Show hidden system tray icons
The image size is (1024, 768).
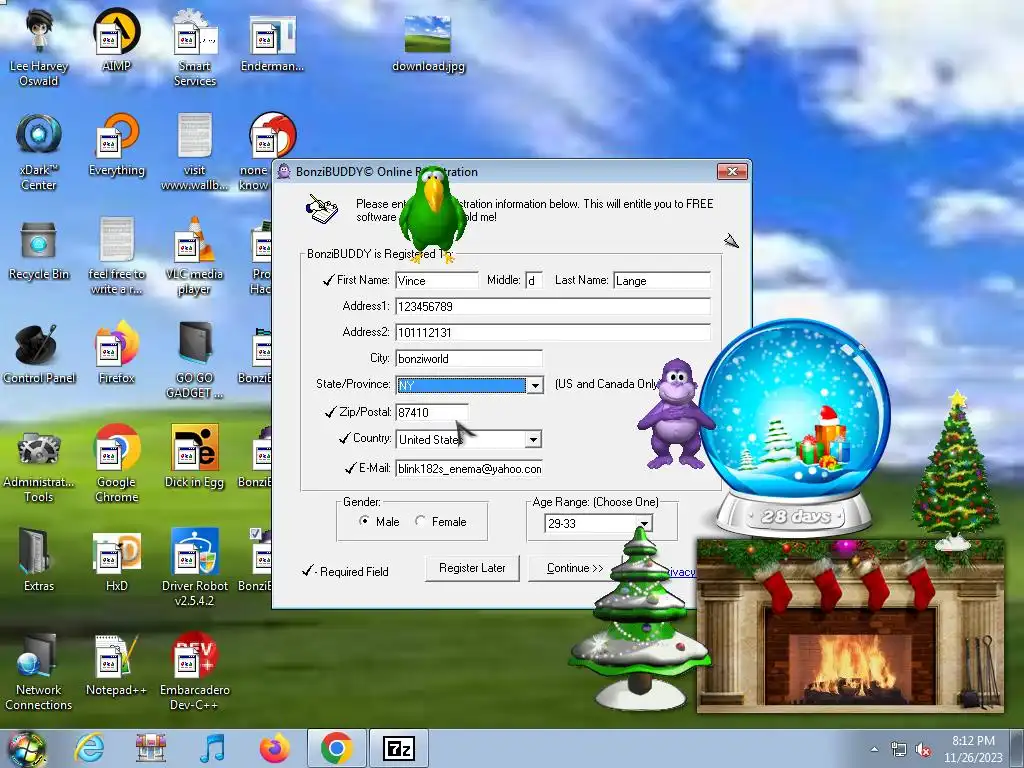click(x=874, y=750)
